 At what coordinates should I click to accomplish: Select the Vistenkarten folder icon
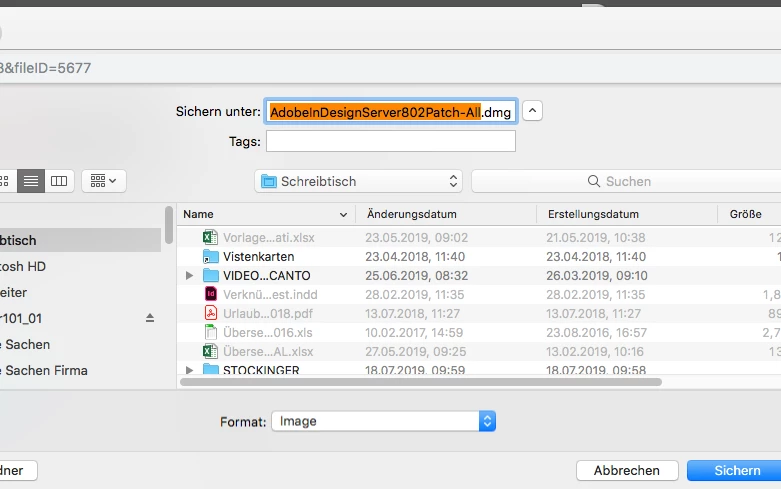pyautogui.click(x=211, y=256)
